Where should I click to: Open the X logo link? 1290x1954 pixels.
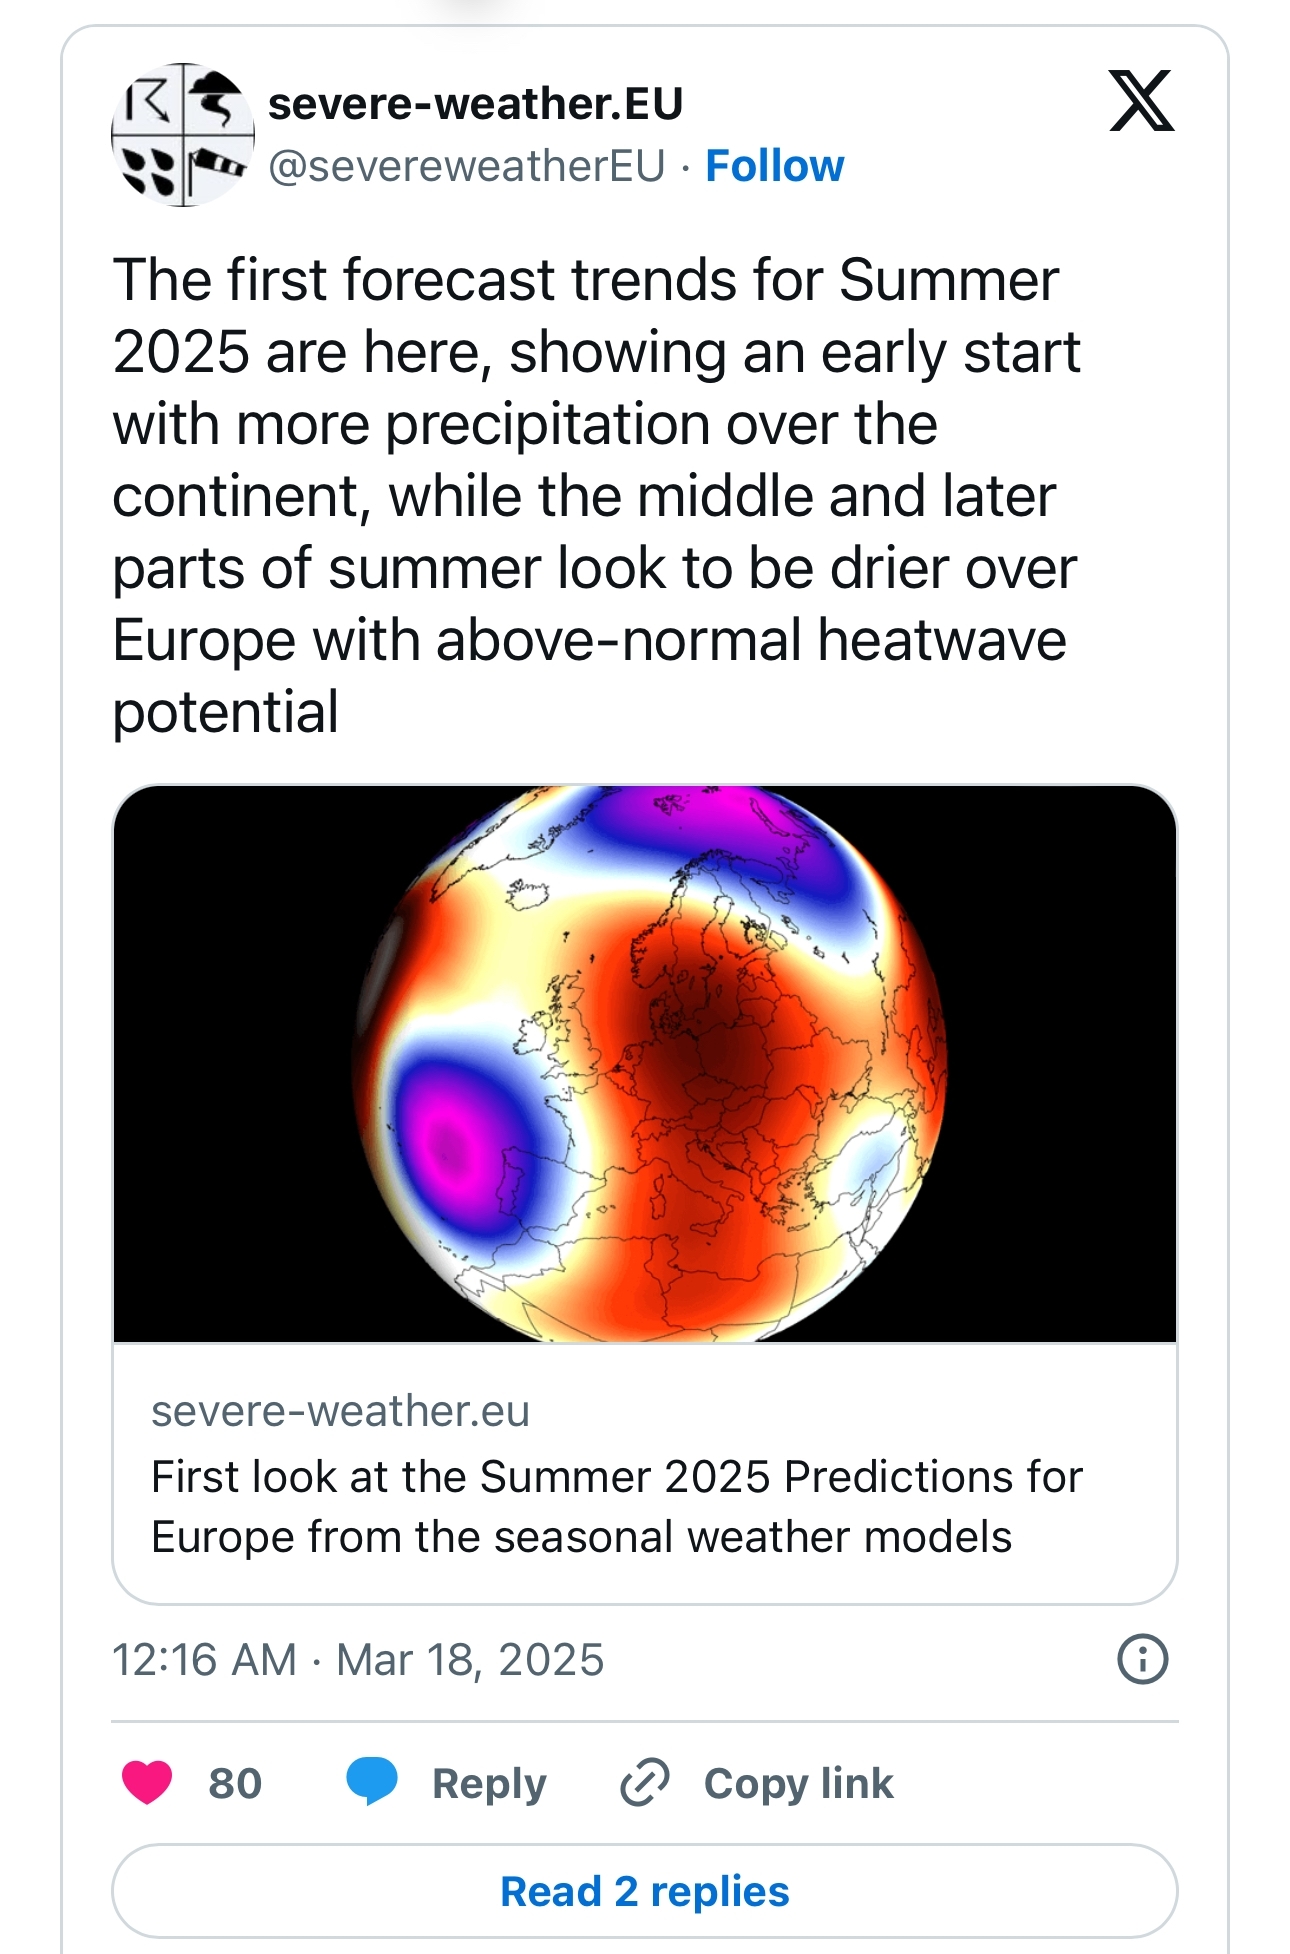pyautogui.click(x=1141, y=101)
